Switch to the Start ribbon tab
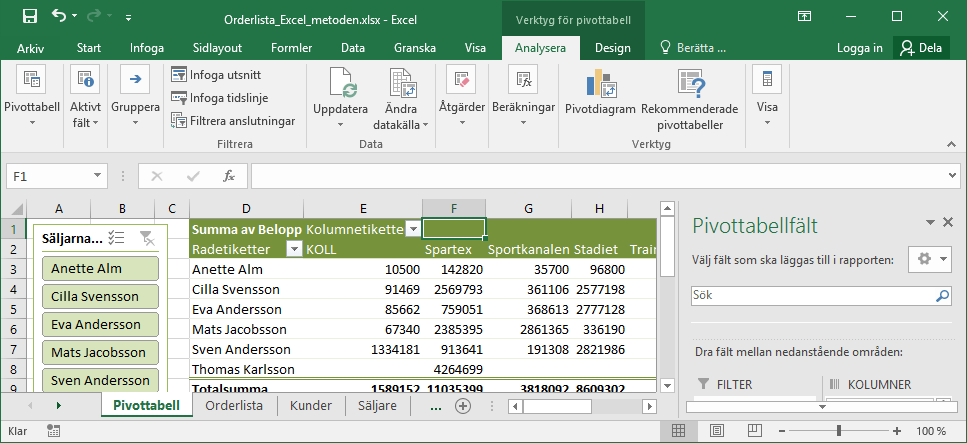 point(89,48)
